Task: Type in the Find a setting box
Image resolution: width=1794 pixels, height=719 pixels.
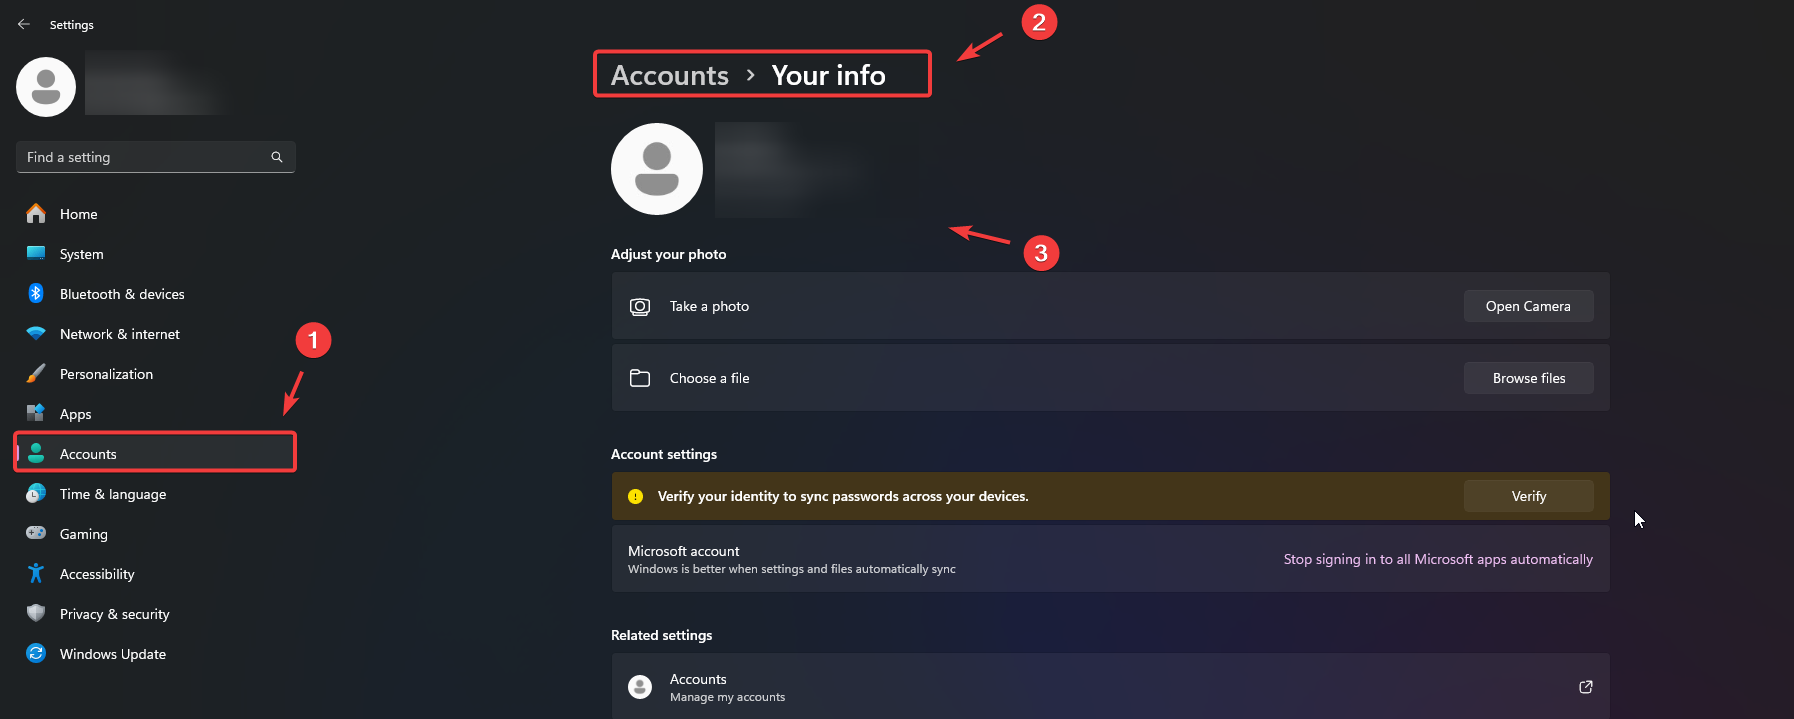Action: [x=145, y=157]
